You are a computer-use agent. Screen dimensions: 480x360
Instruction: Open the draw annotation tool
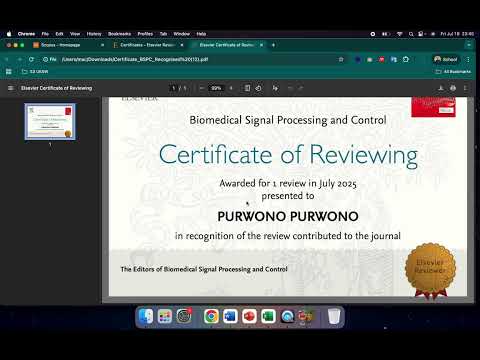pos(275,88)
